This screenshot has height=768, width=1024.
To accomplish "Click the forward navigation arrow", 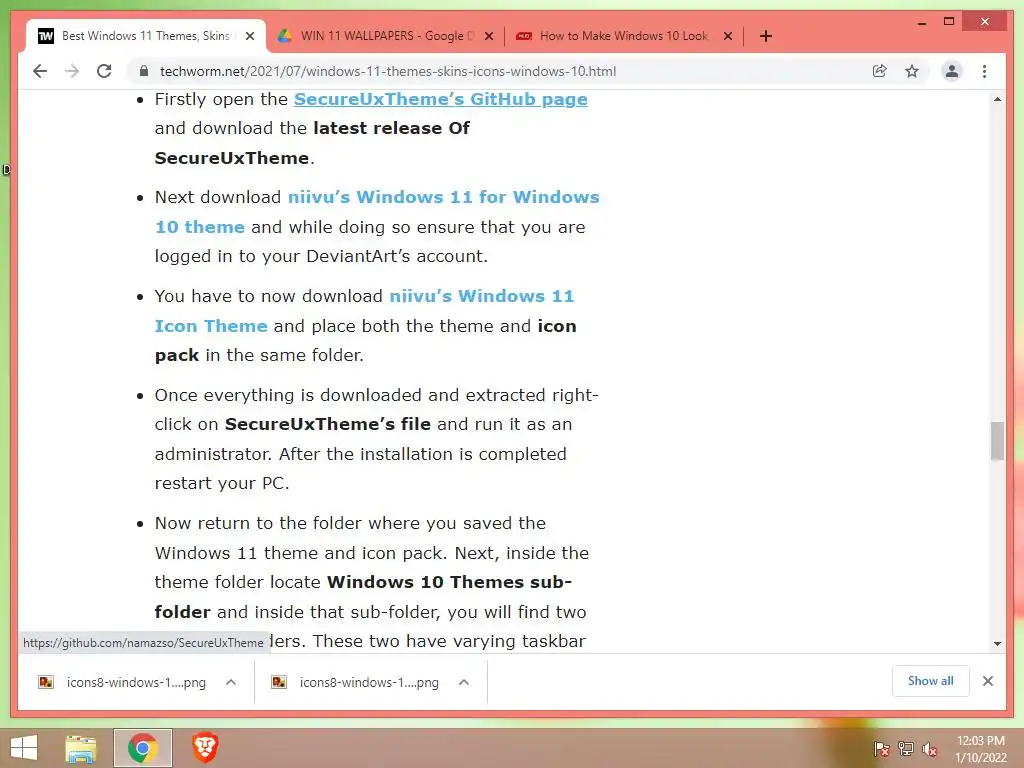I will [72, 71].
